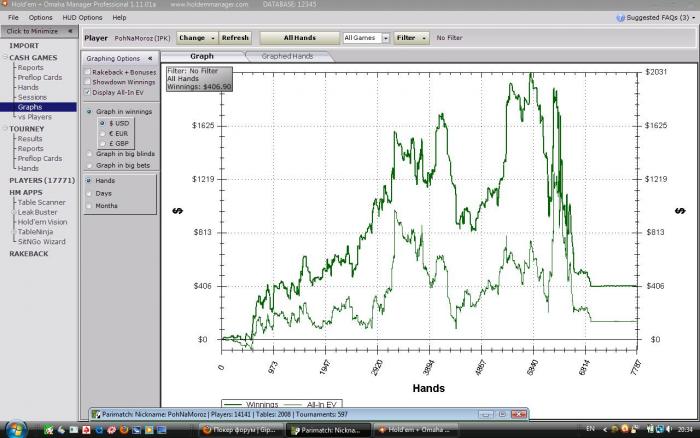The height and width of the screenshot is (438, 700).
Task: Click the Refresh button
Action: point(235,38)
